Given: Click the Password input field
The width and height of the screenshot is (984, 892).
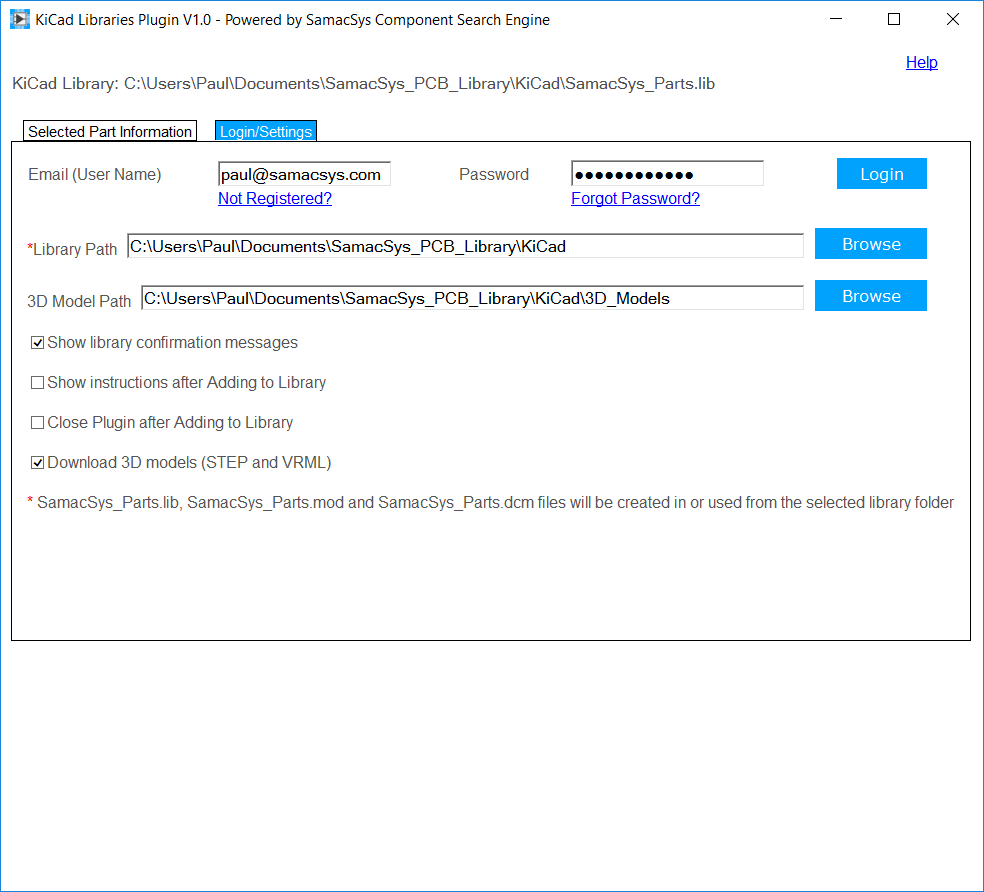Looking at the screenshot, I should (x=667, y=174).
